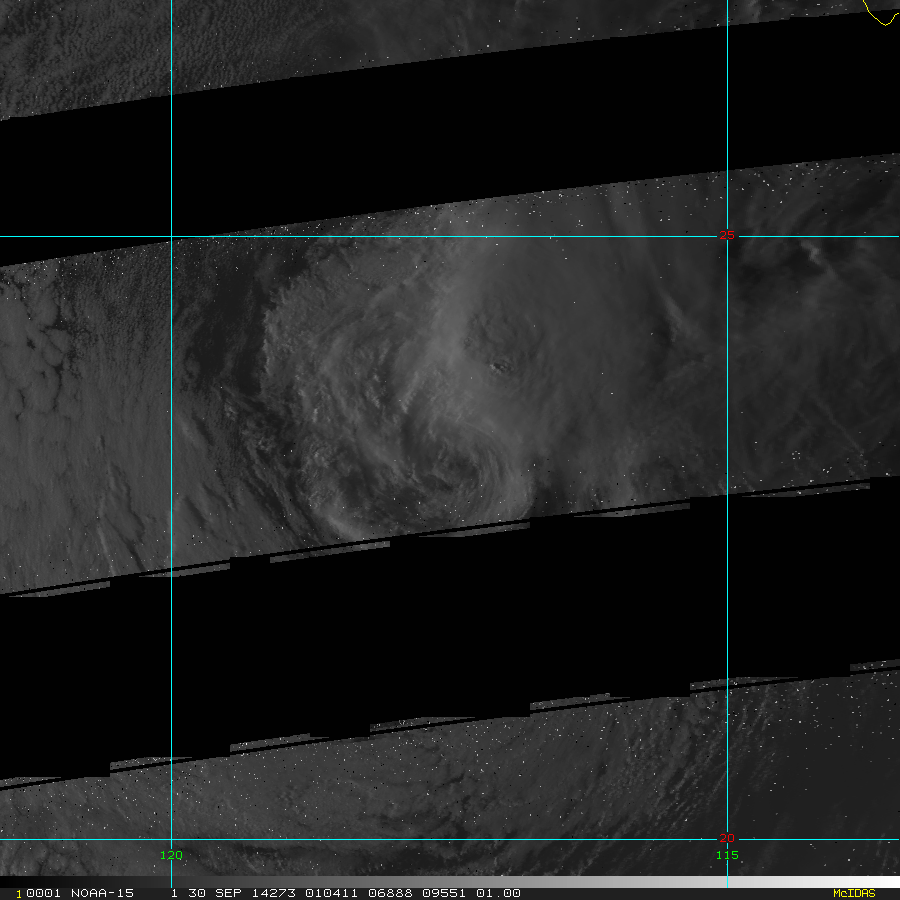Click the 09551 element number value
The width and height of the screenshot is (900, 900).
(434, 893)
